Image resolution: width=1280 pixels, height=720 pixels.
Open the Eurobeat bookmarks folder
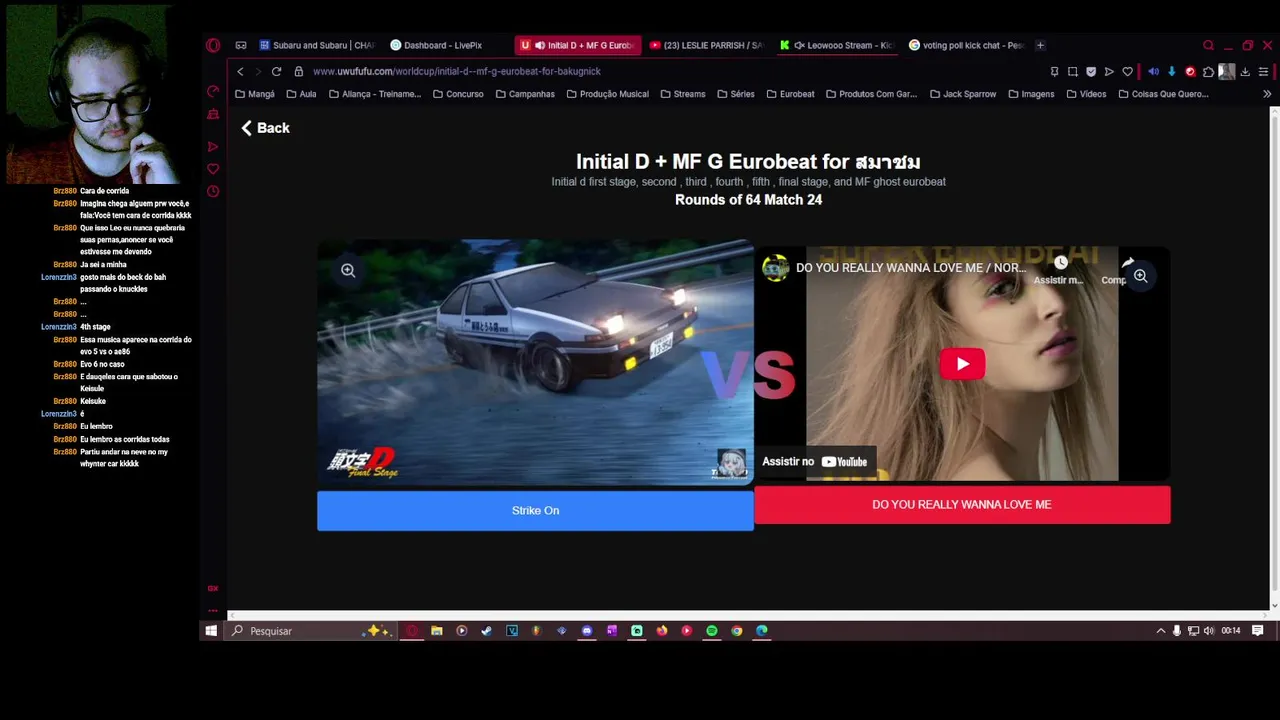(x=790, y=94)
